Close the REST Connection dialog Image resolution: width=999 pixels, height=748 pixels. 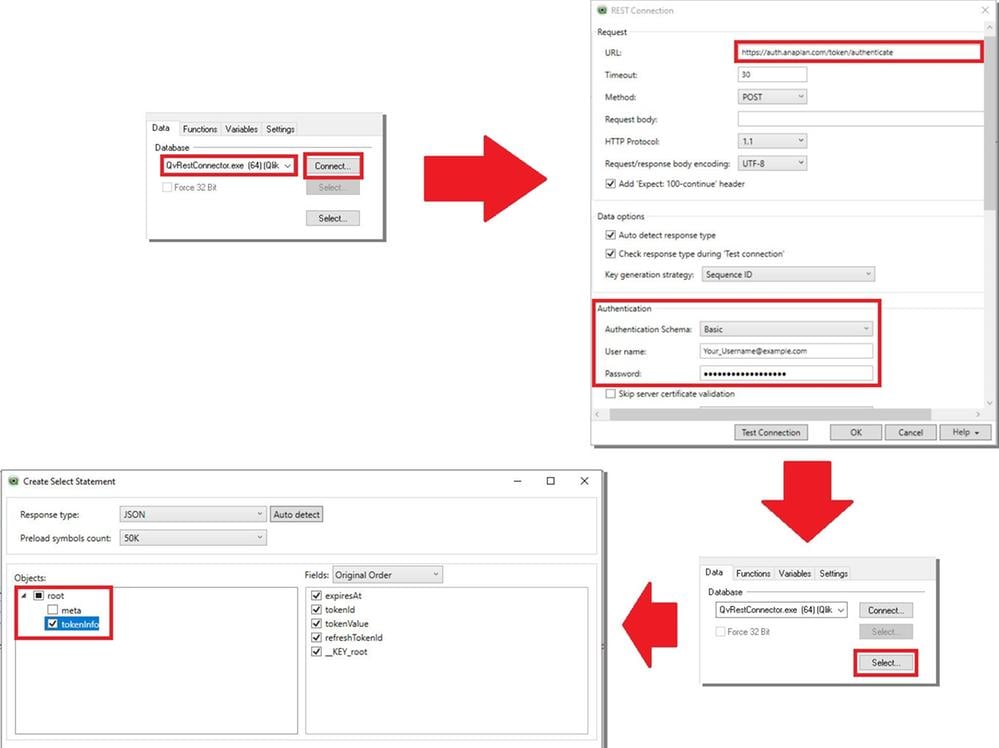coord(985,10)
